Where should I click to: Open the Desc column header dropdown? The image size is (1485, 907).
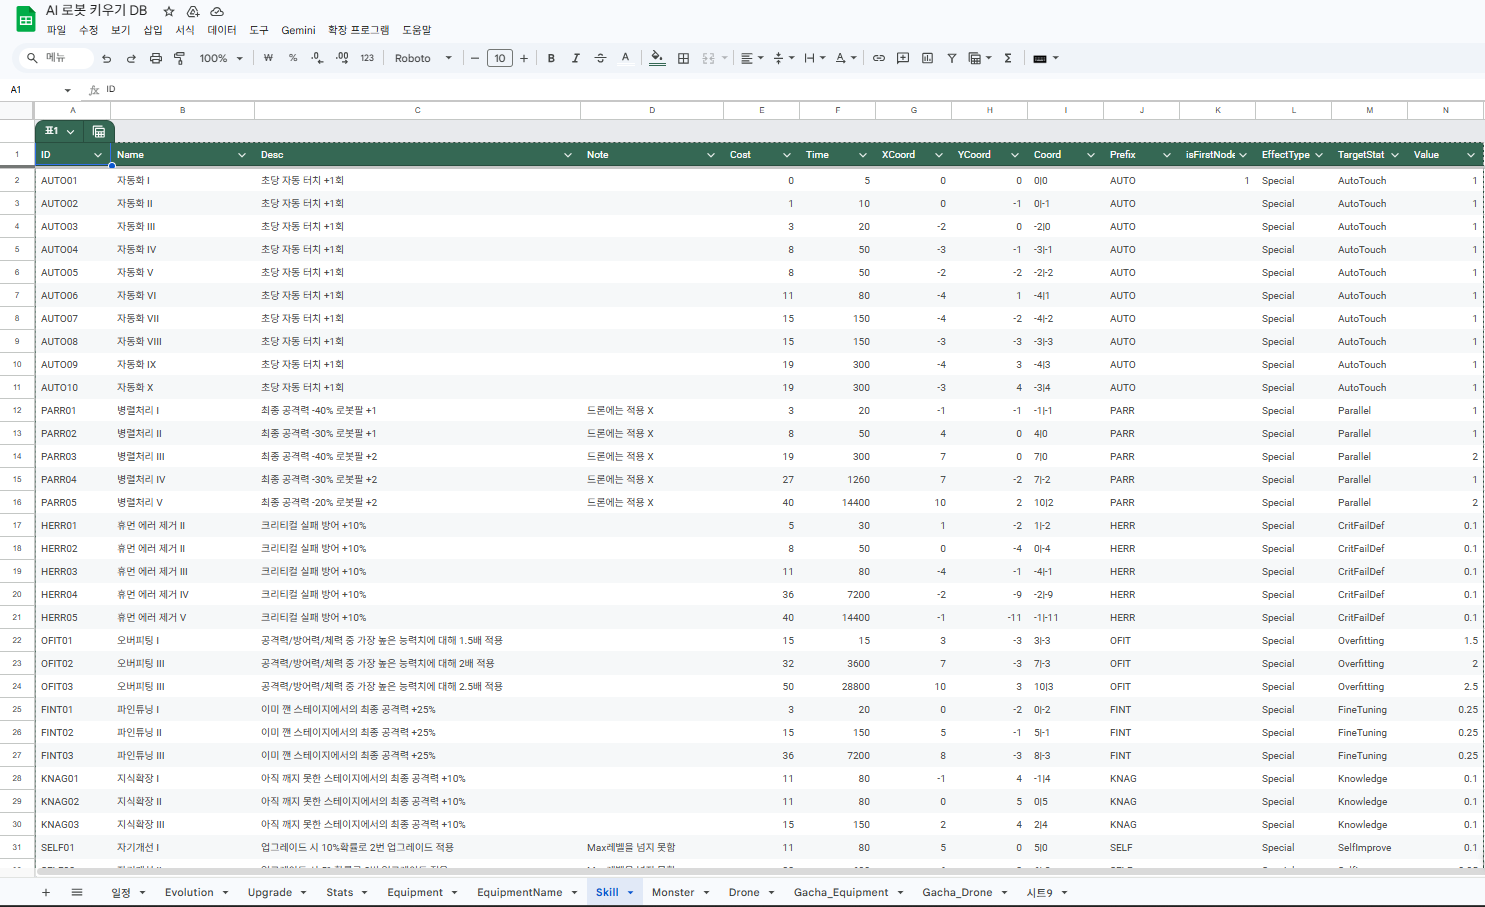pyautogui.click(x=567, y=155)
